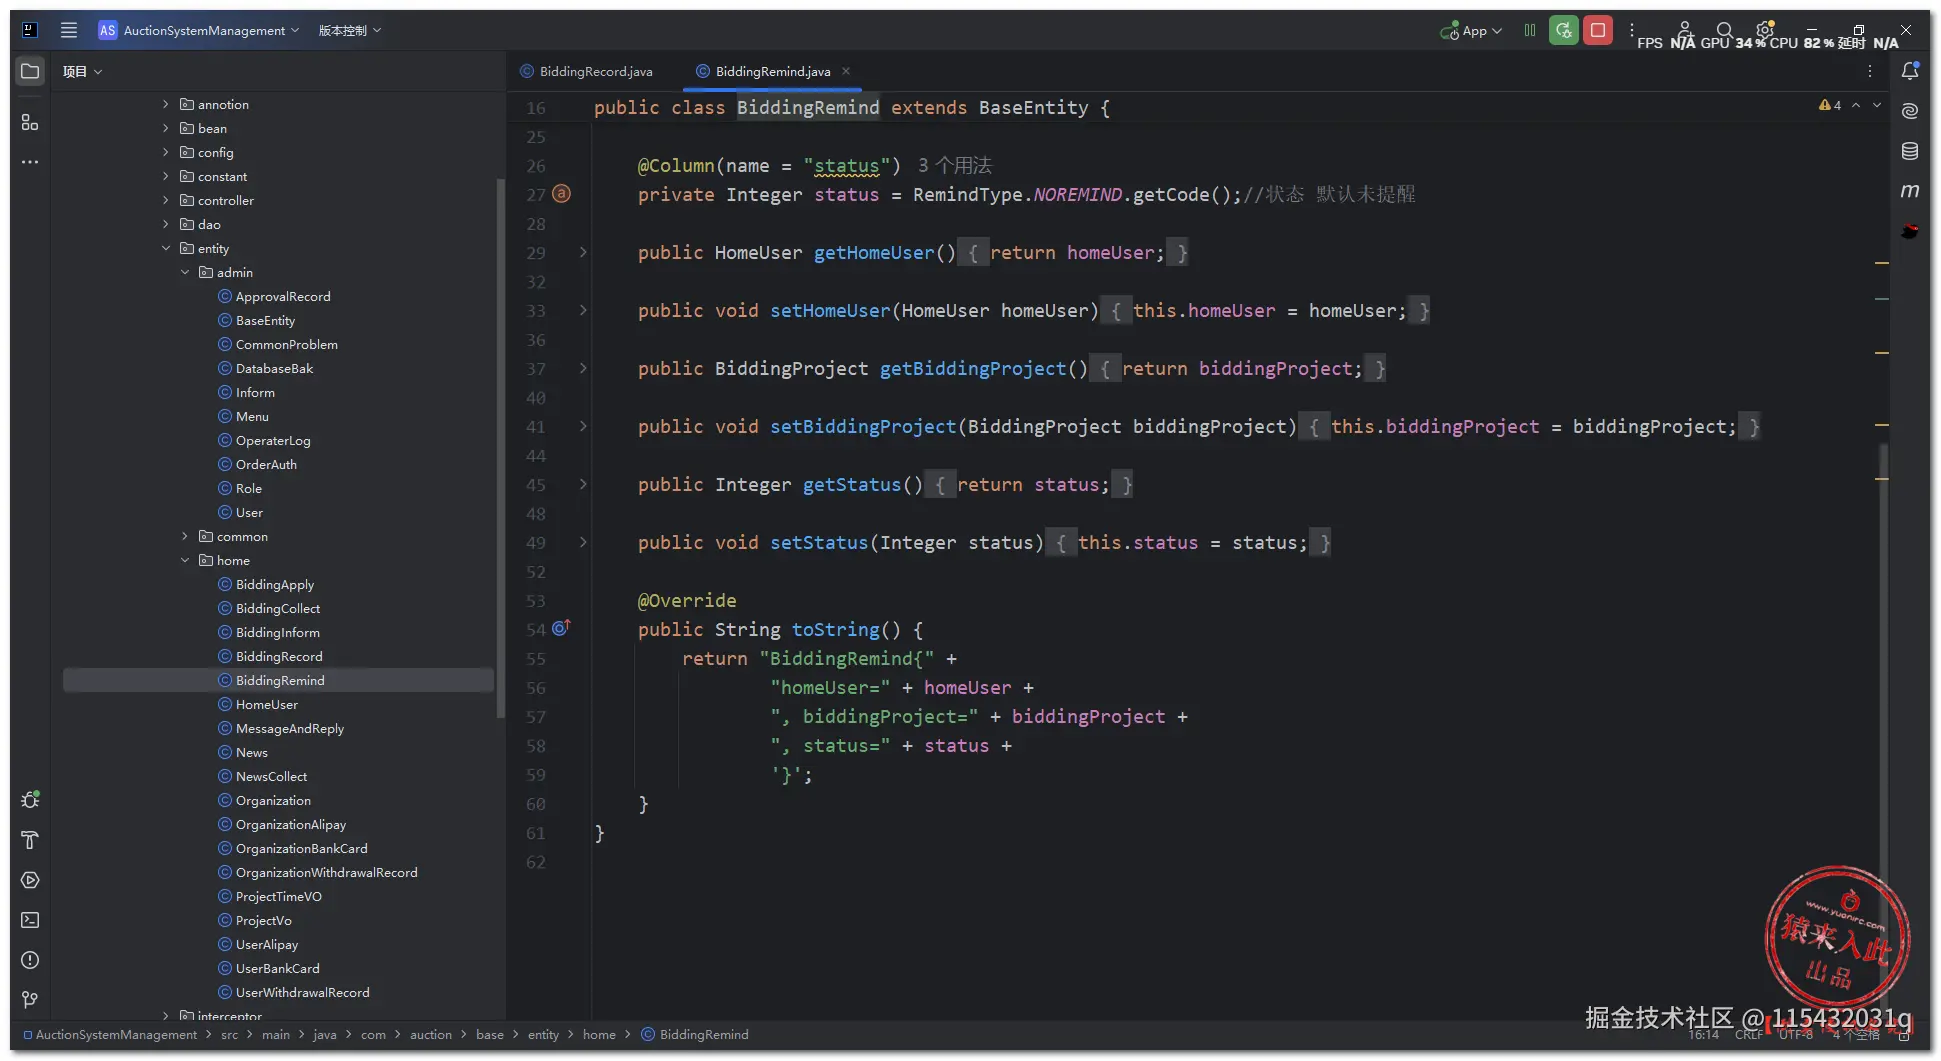Expand the controller folder
This screenshot has height=1061, width=1941.
(x=166, y=200)
